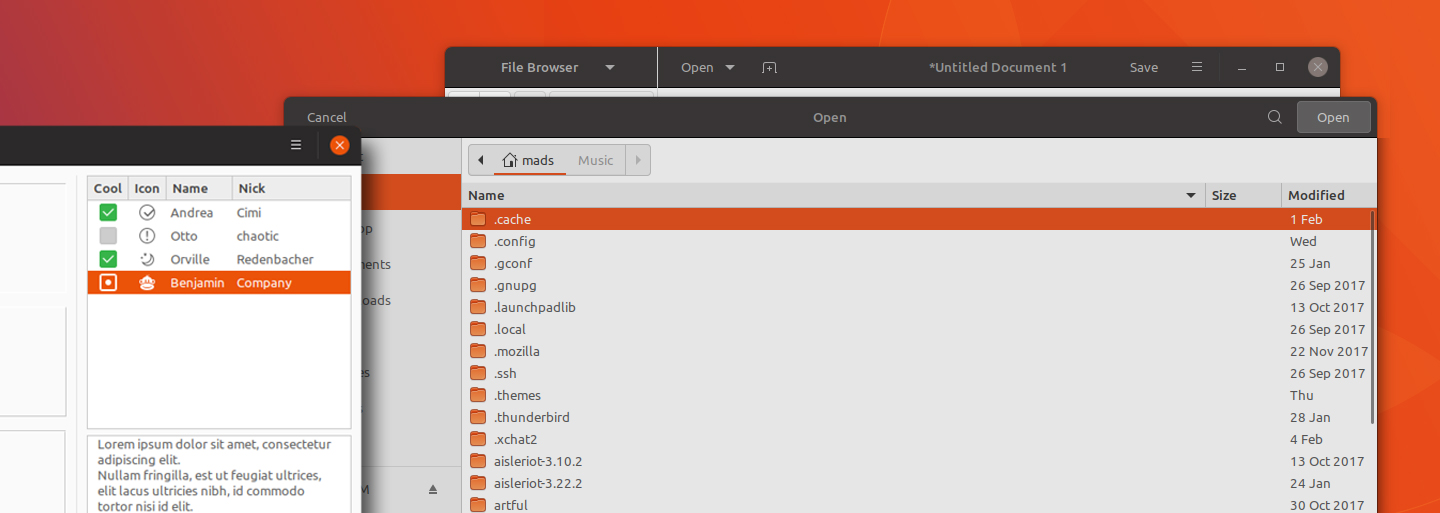
Task: Sort files by Size column
Action: [1243, 195]
